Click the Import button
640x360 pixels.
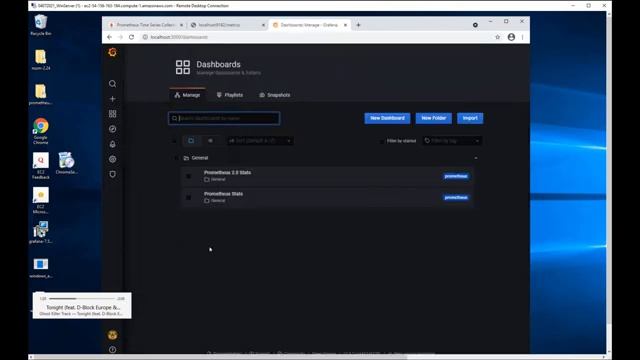470,118
